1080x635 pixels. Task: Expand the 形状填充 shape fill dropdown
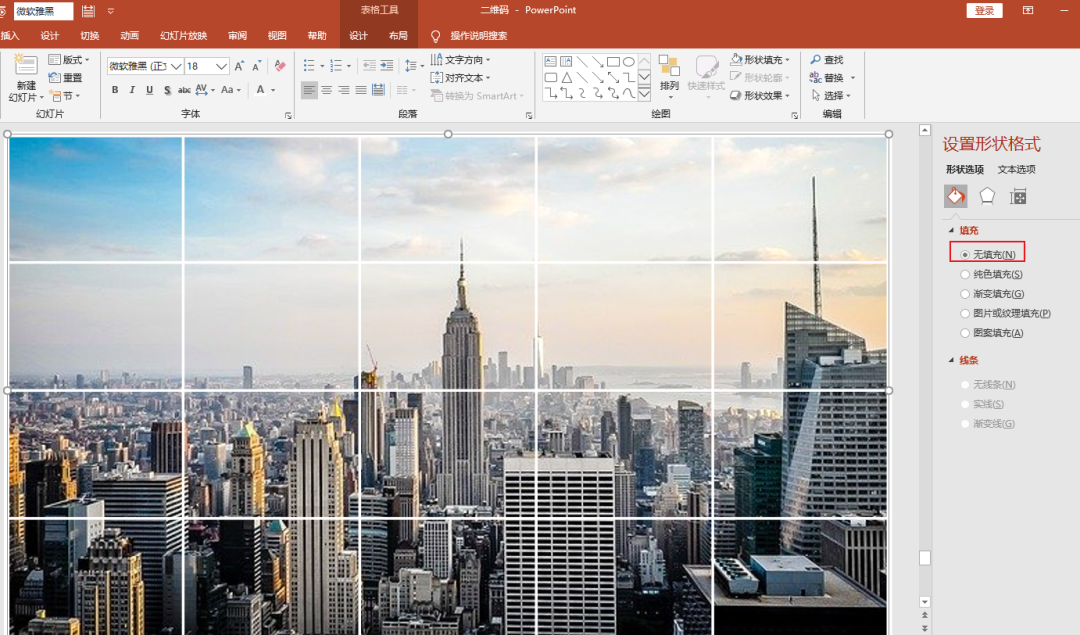pyautogui.click(x=789, y=60)
